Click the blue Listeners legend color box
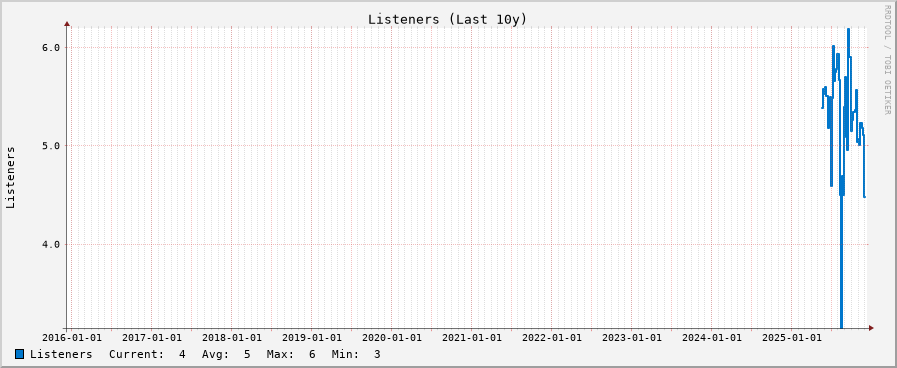Image resolution: width=897 pixels, height=368 pixels. click(19, 354)
